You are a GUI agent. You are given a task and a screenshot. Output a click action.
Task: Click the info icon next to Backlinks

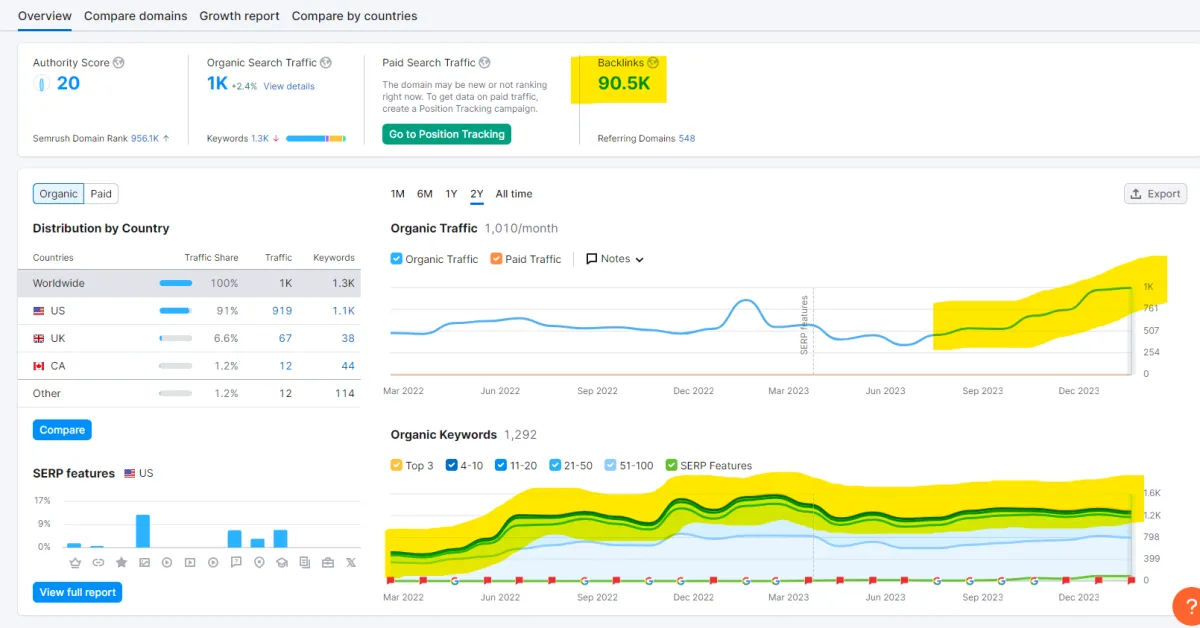click(653, 63)
